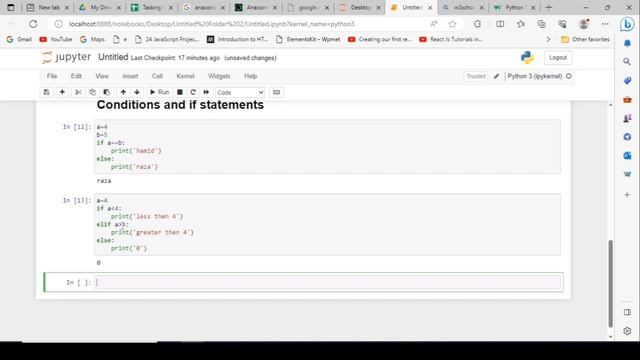Screen dimensions: 640x360
Task: Open a new browser tab
Action: coord(549,7)
